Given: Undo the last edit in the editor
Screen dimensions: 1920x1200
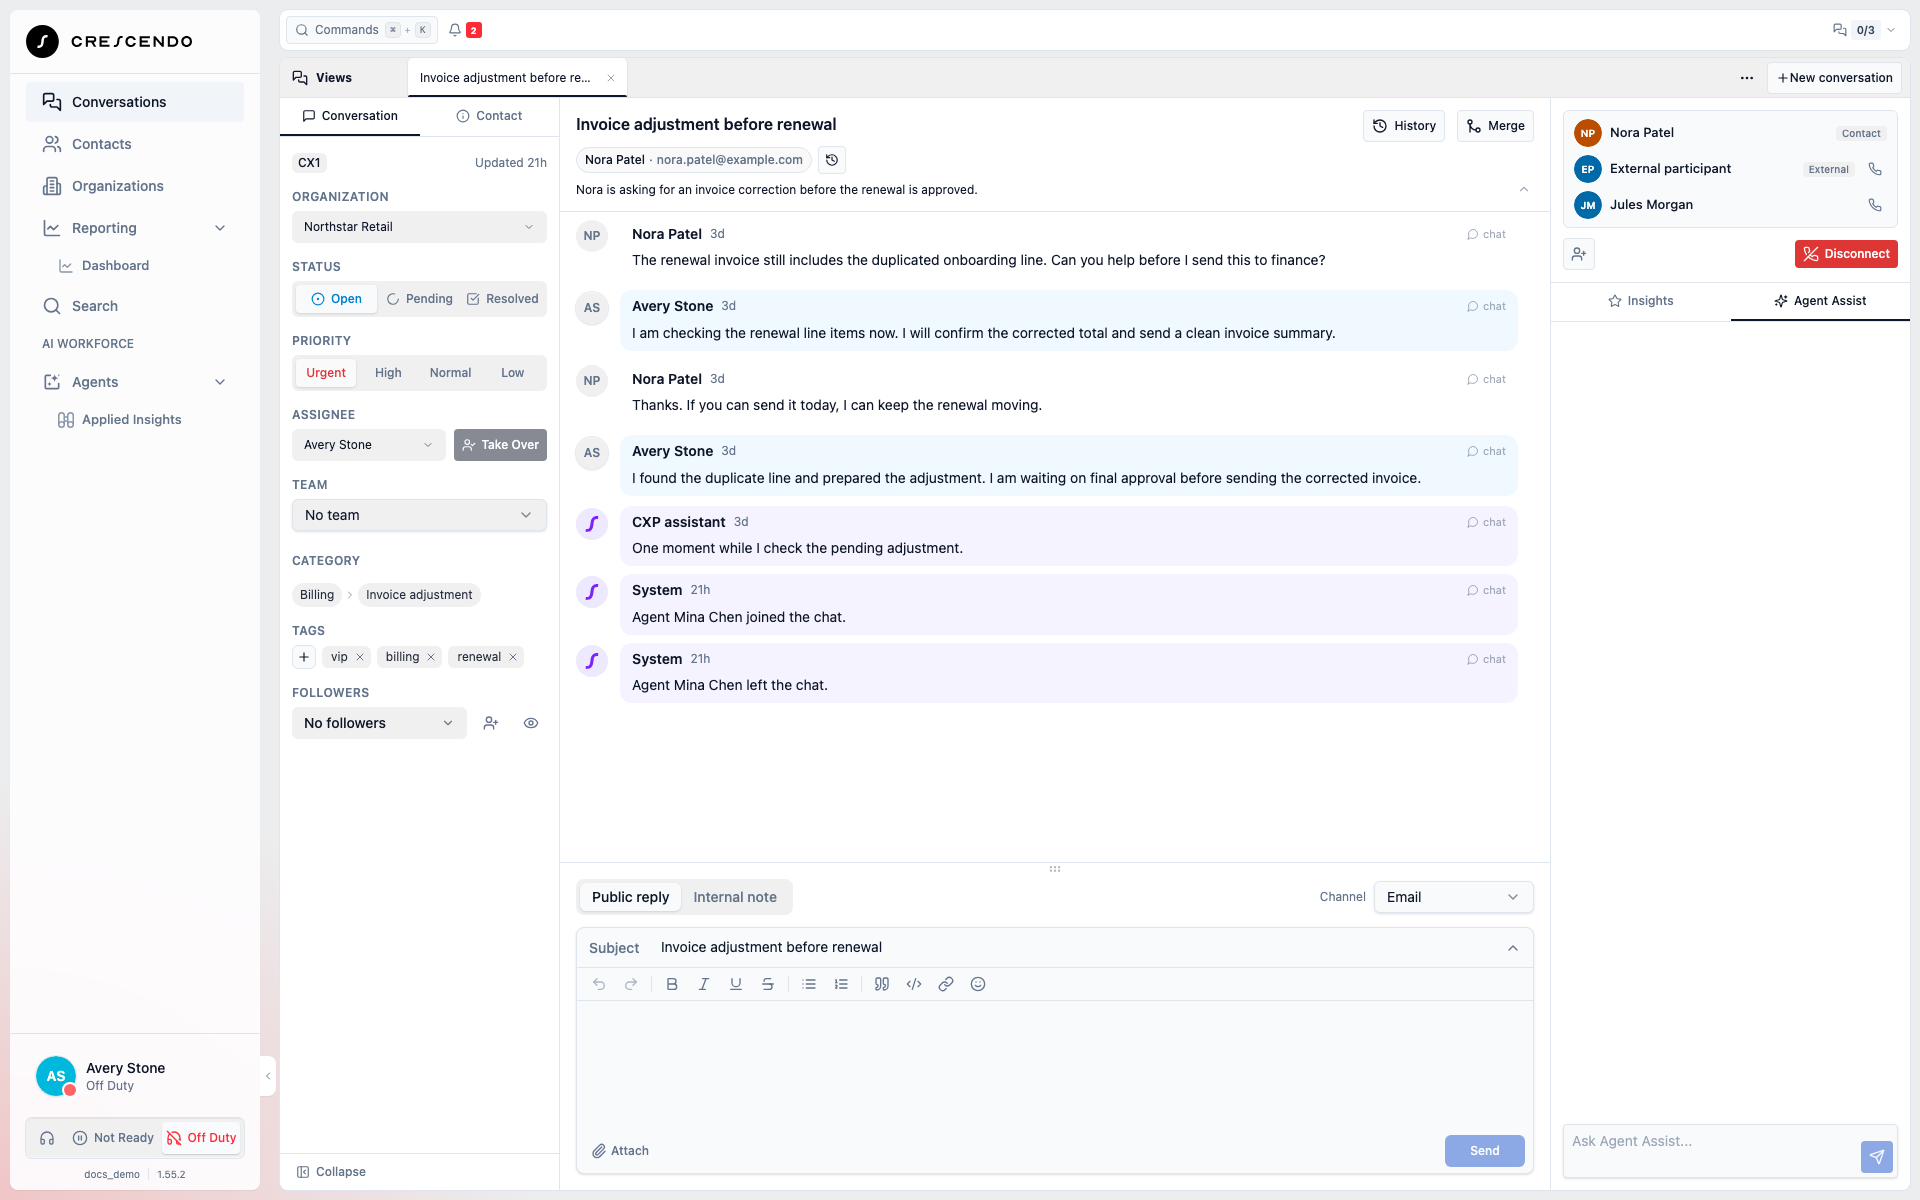Looking at the screenshot, I should (599, 984).
